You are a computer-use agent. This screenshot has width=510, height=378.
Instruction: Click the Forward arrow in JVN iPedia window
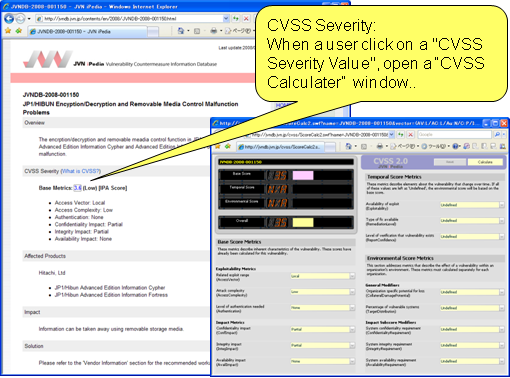21,19
